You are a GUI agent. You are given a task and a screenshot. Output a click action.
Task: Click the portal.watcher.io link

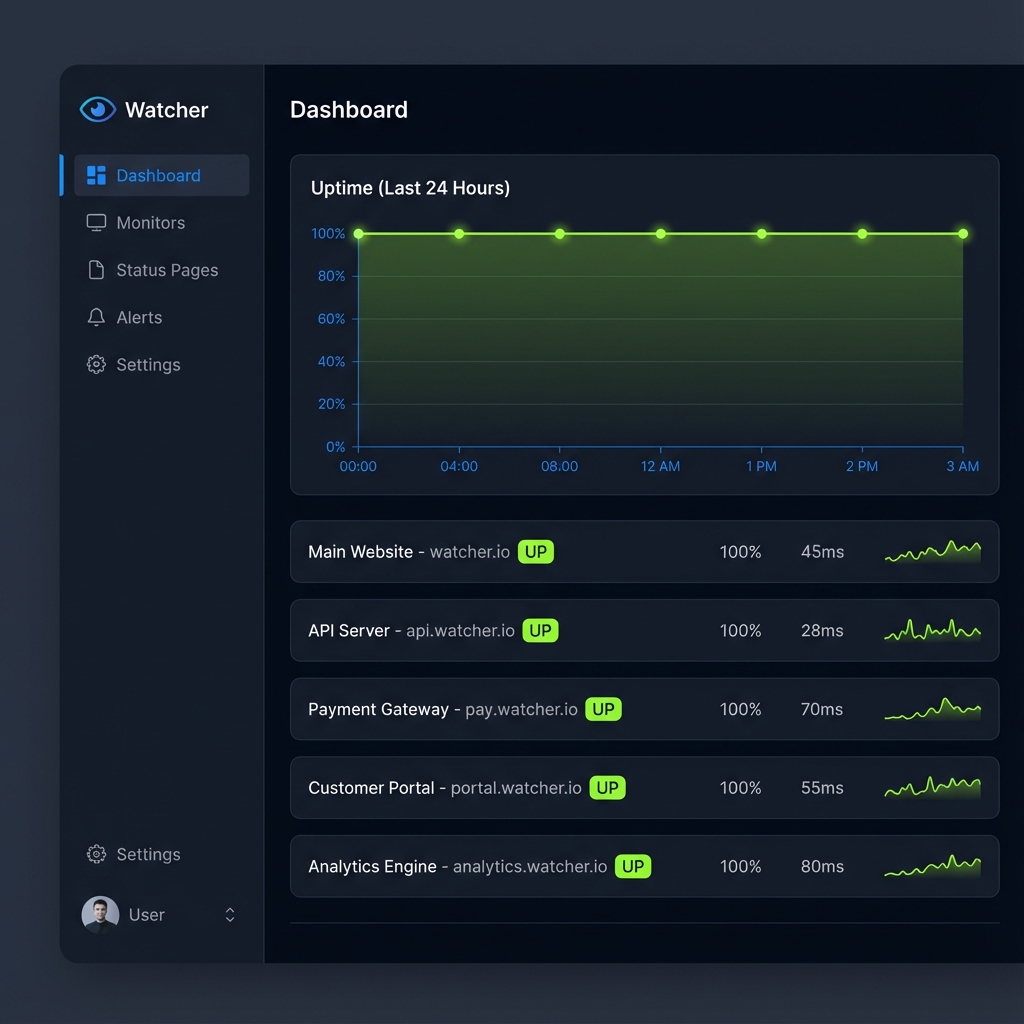tap(516, 788)
